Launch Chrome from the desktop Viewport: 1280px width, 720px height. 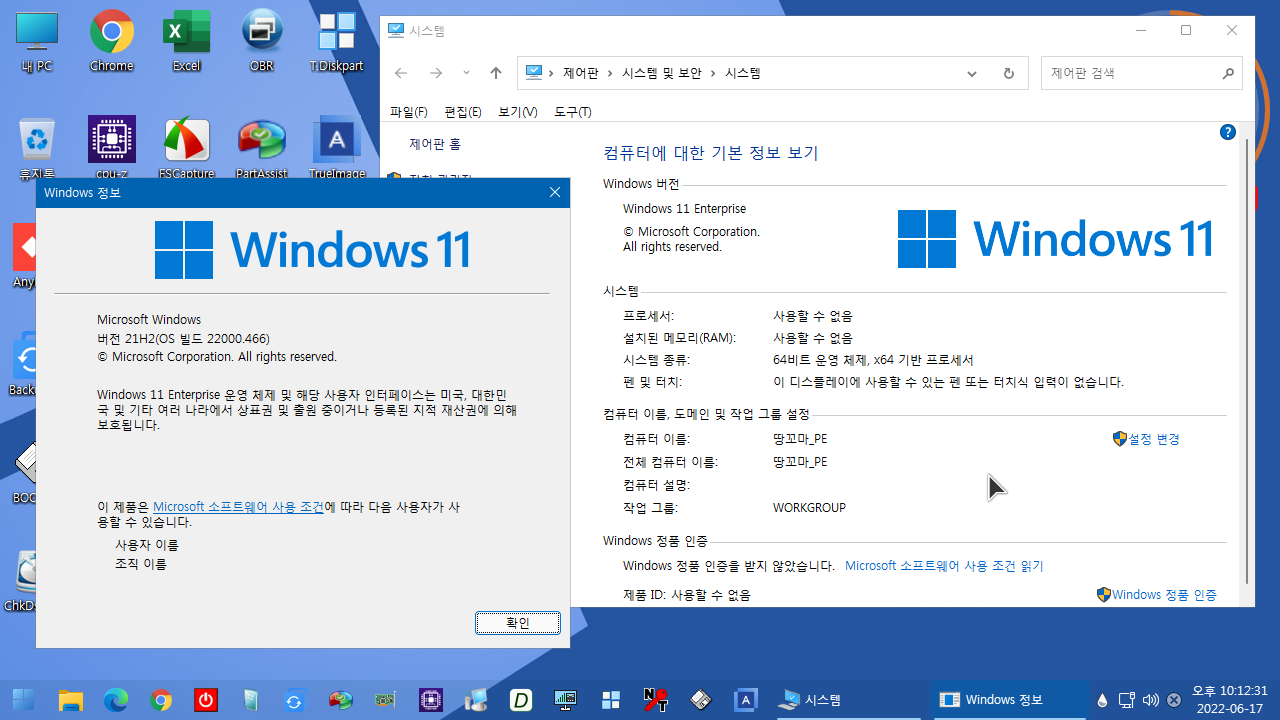point(112,41)
